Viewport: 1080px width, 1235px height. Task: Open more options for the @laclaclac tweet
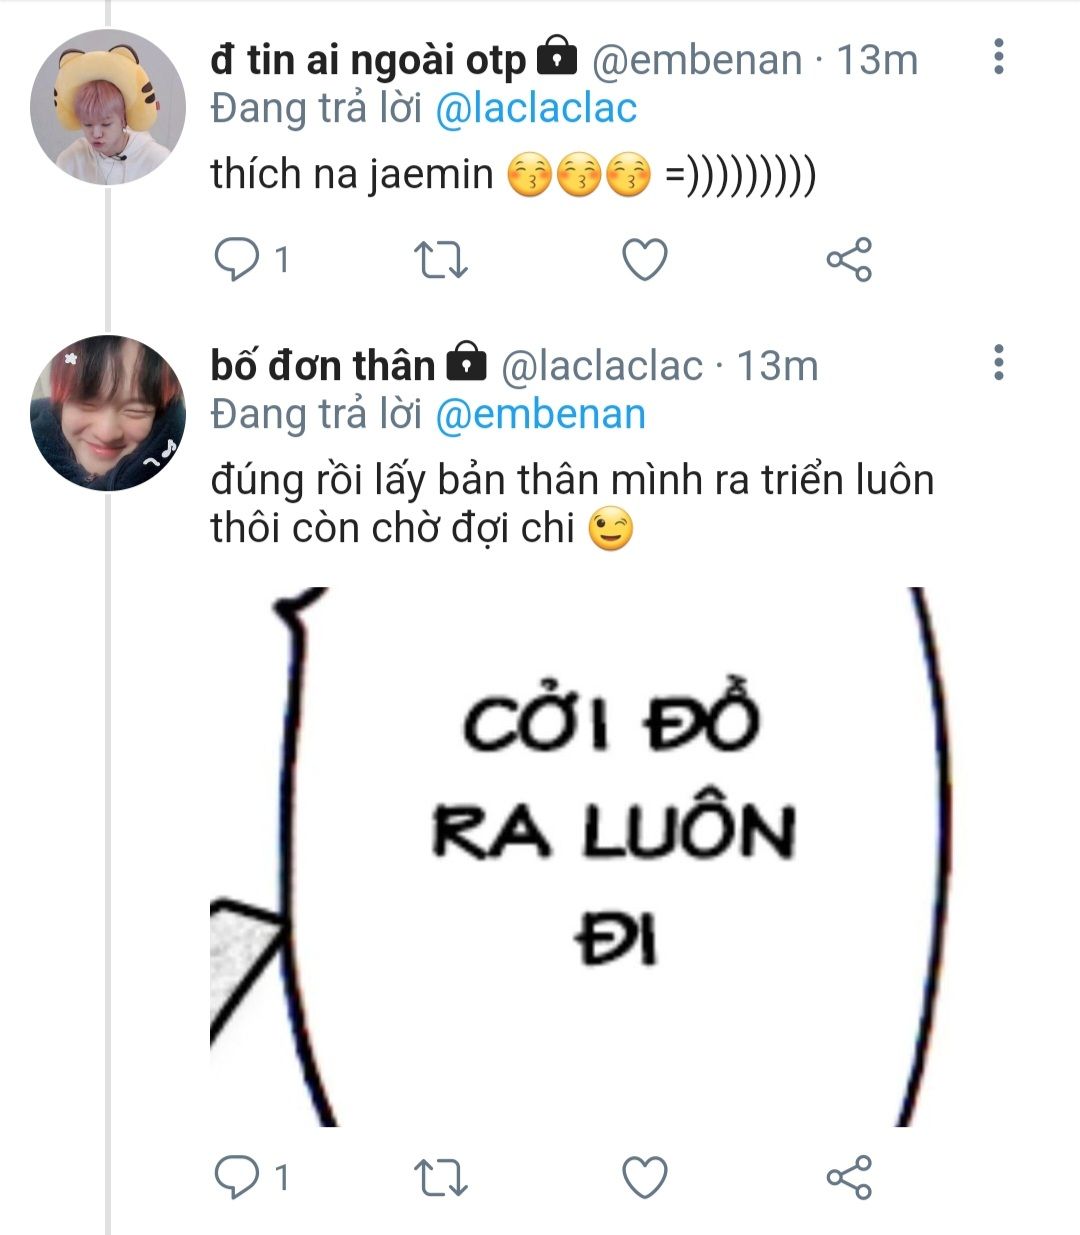(998, 363)
